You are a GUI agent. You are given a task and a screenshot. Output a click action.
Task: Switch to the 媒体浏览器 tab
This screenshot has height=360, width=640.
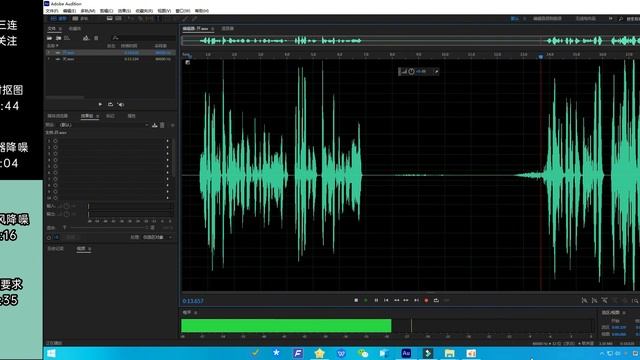point(58,116)
